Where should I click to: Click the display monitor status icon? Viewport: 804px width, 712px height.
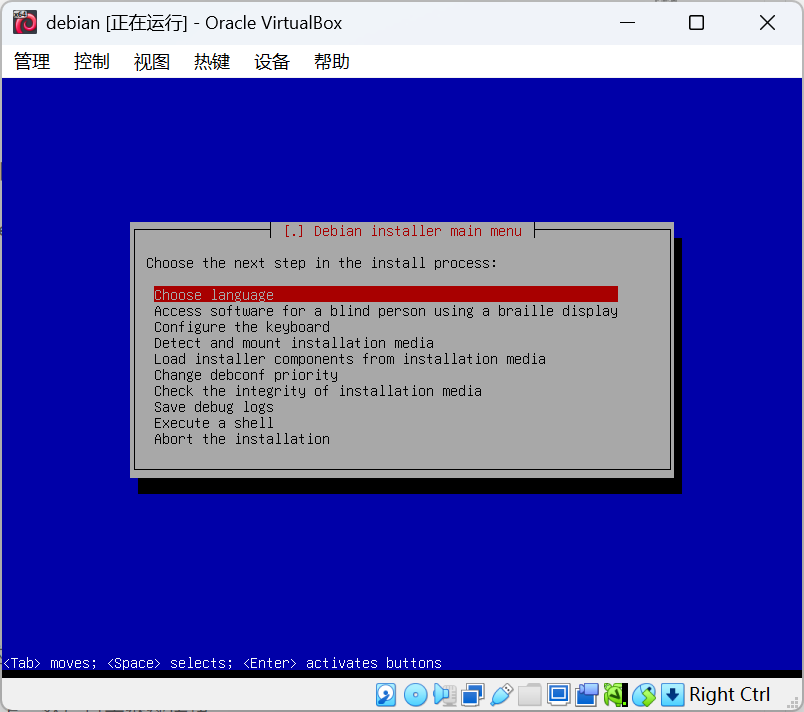coord(558,695)
